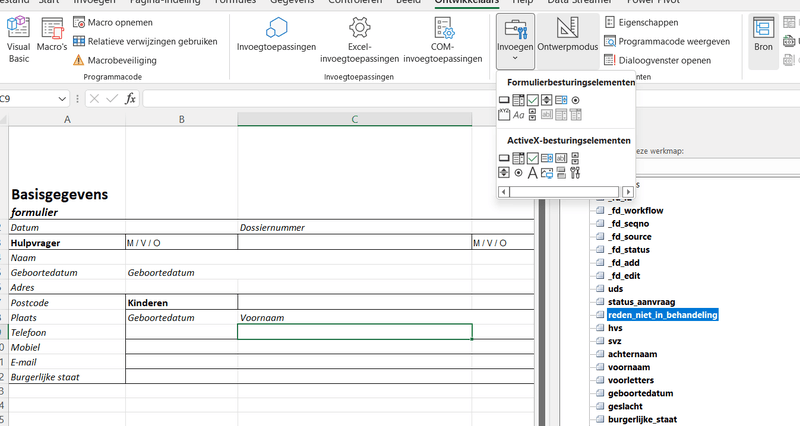Insert a form control Label (Aa)
This screenshot has width=800, height=426.
(518, 115)
